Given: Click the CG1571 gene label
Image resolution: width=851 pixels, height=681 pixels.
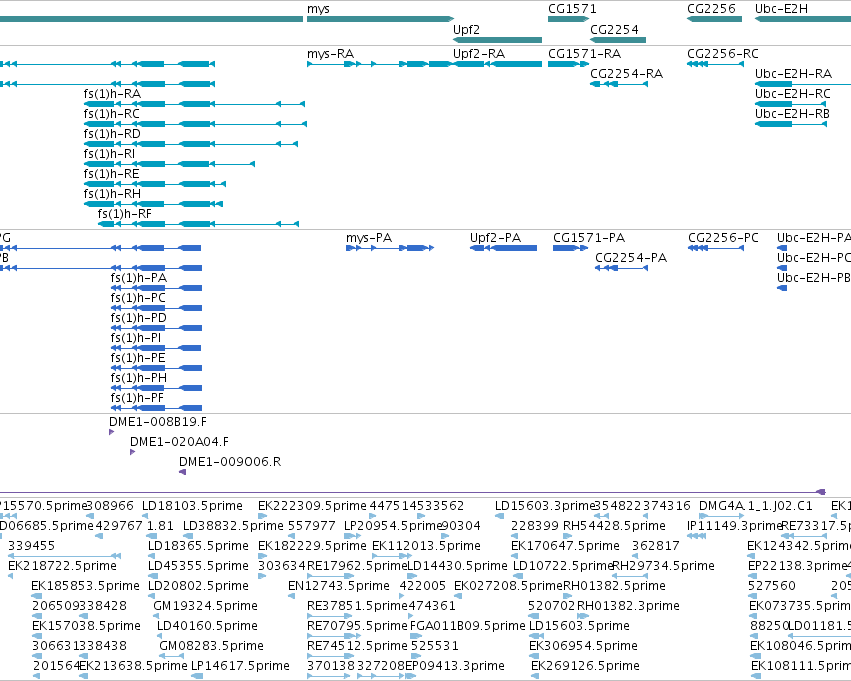Looking at the screenshot, I should 572,9.
